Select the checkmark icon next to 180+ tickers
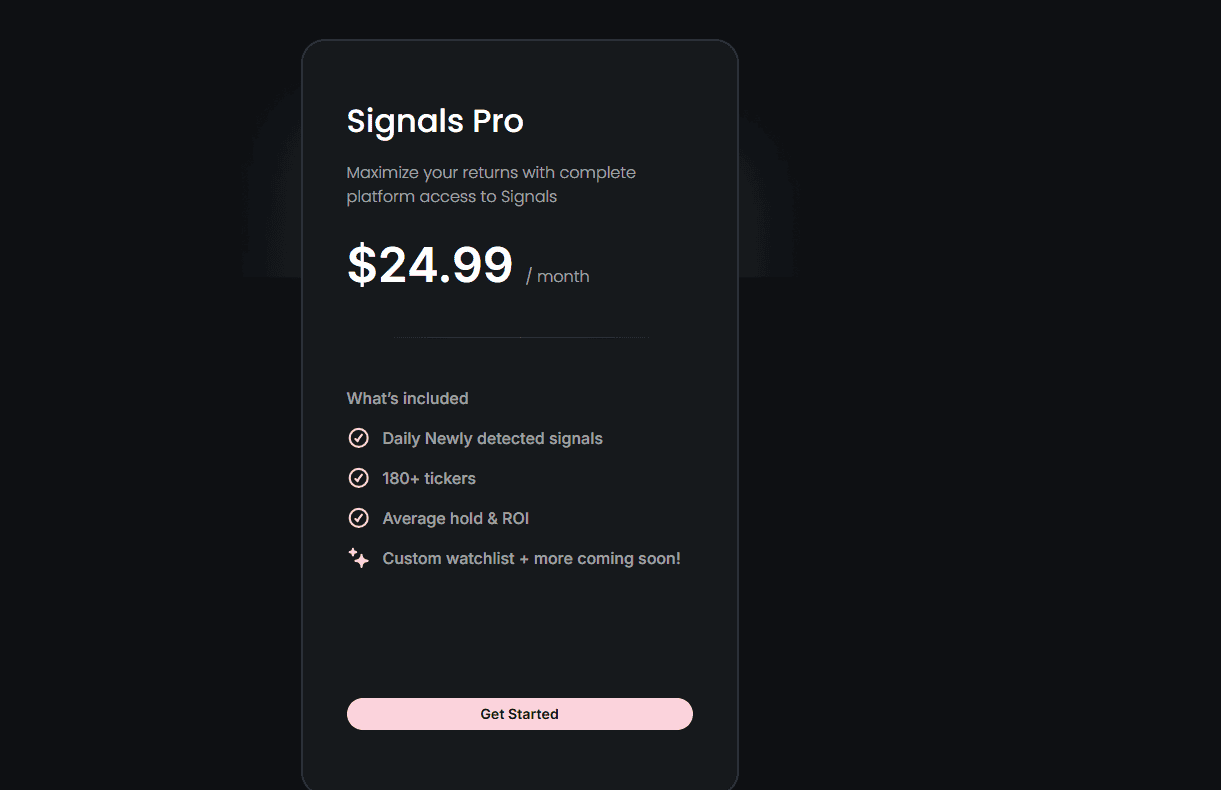The height and width of the screenshot is (790, 1221). (359, 478)
